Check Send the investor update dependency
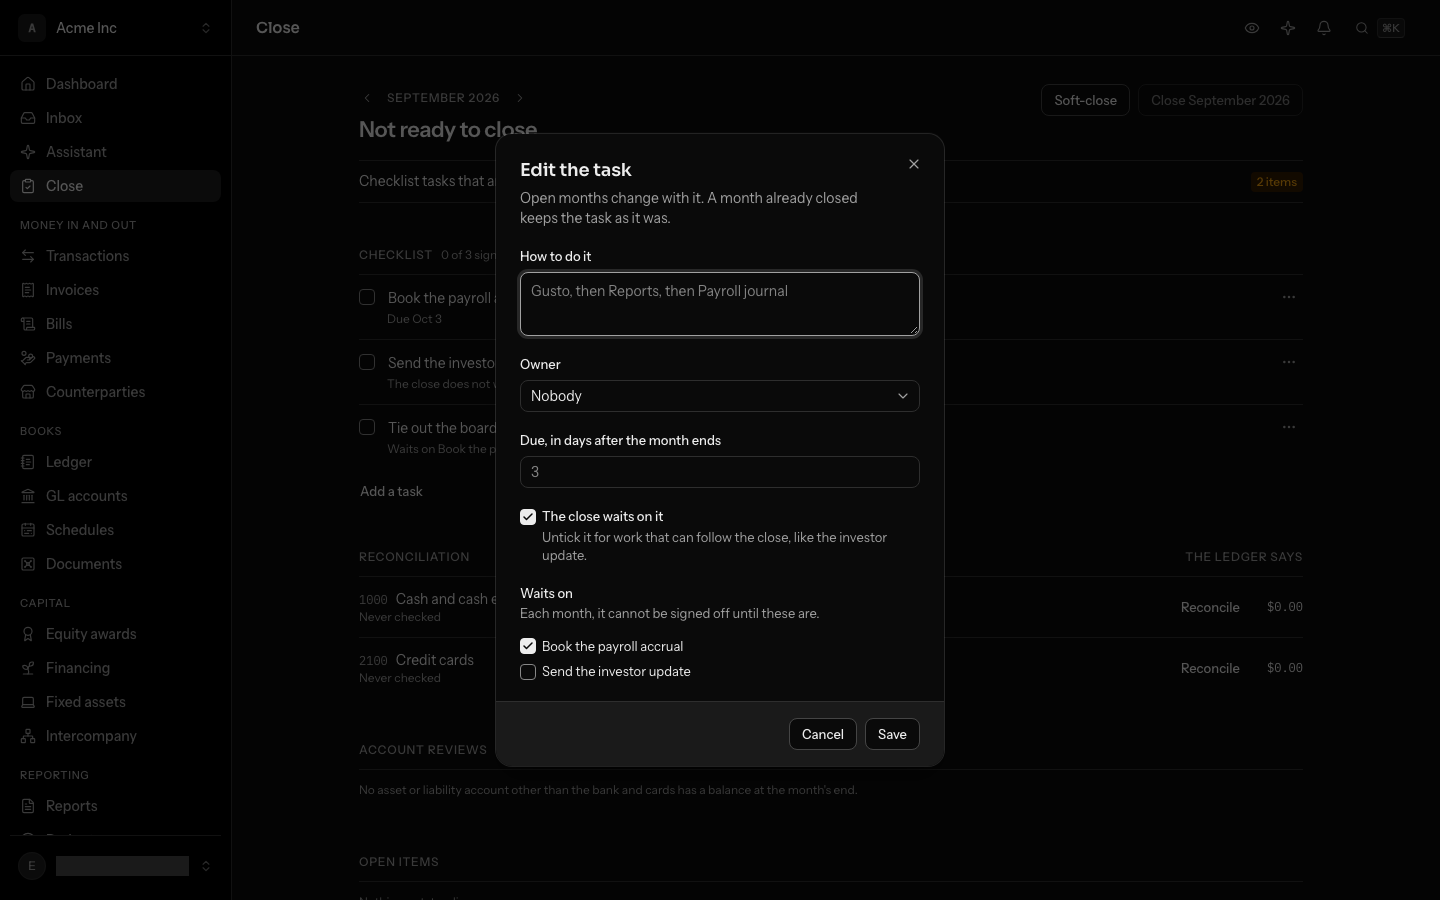 528,672
